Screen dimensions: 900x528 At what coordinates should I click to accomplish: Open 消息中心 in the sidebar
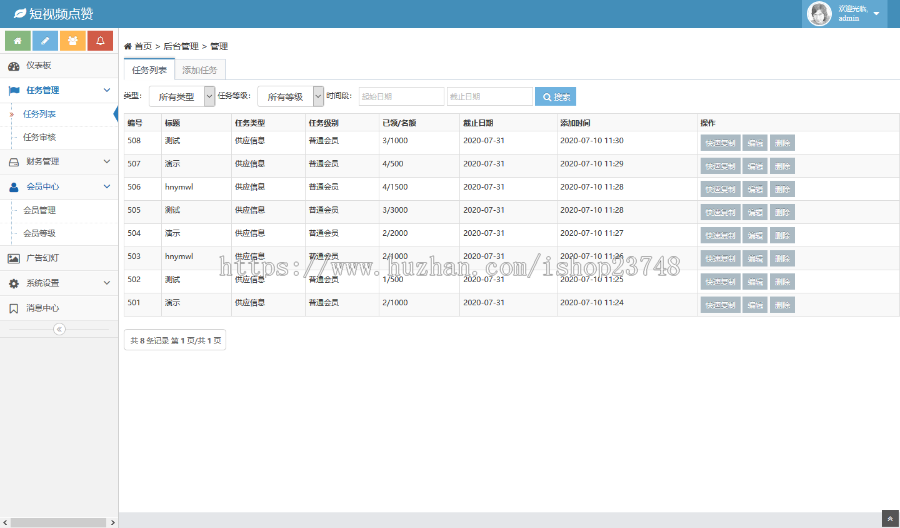tap(58, 308)
